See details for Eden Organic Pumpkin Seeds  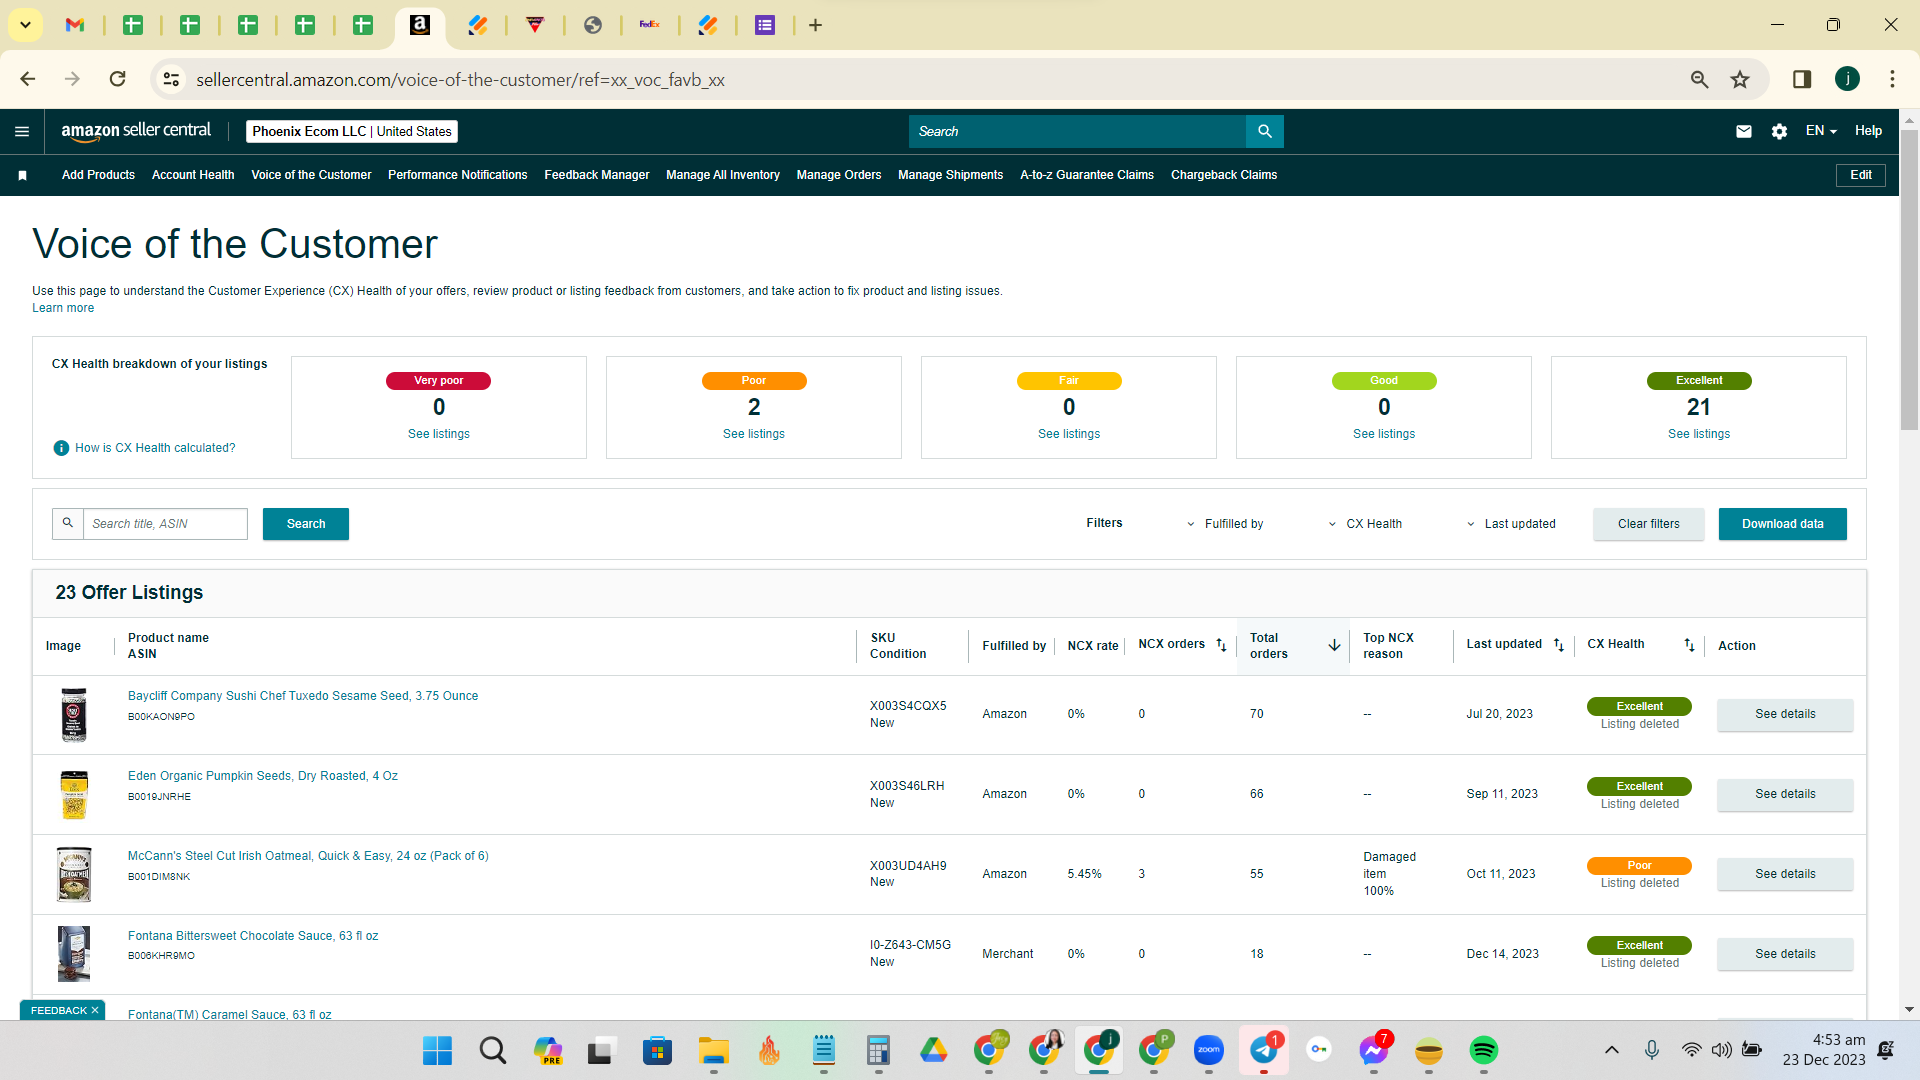click(x=1785, y=794)
